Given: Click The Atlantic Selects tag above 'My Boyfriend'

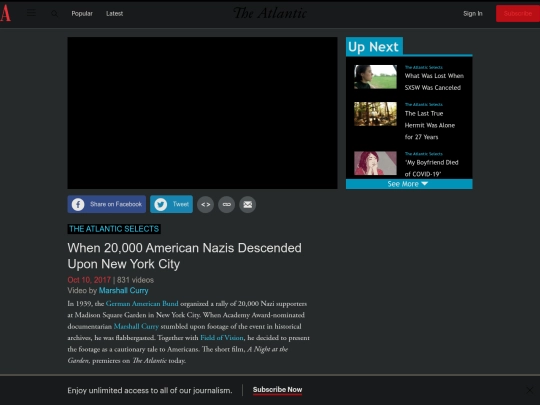Looking at the screenshot, I should coord(424,154).
